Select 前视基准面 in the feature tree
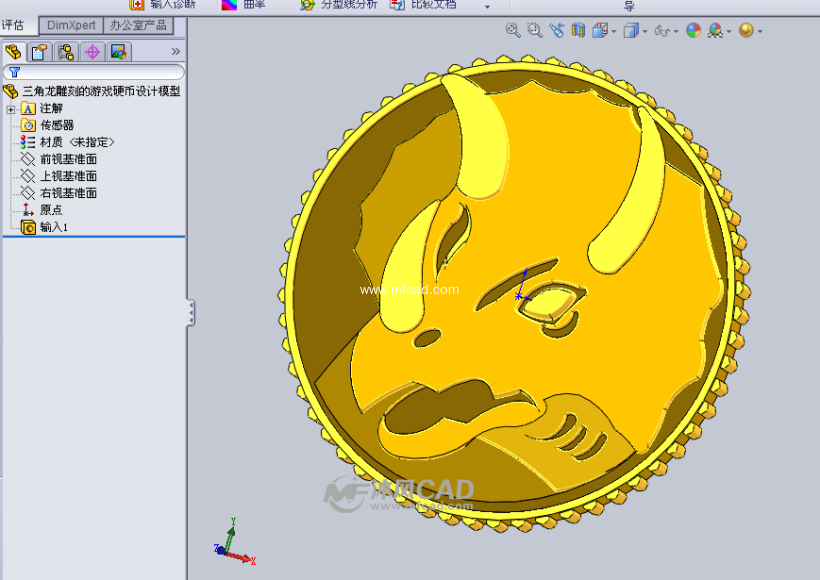The height and width of the screenshot is (580, 820). tap(68, 159)
